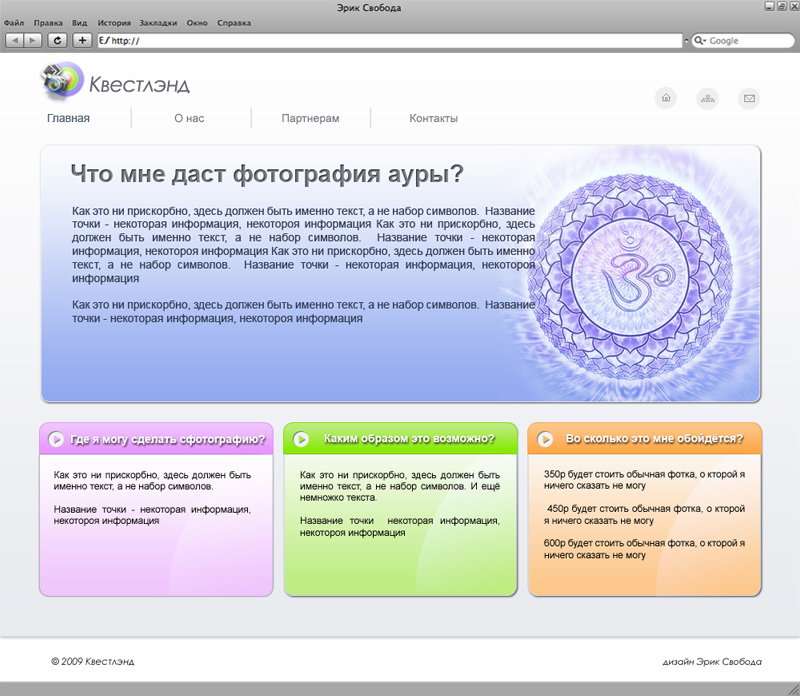The image size is (800, 696).
Task: Click the purple Om mandala image
Action: click(630, 277)
